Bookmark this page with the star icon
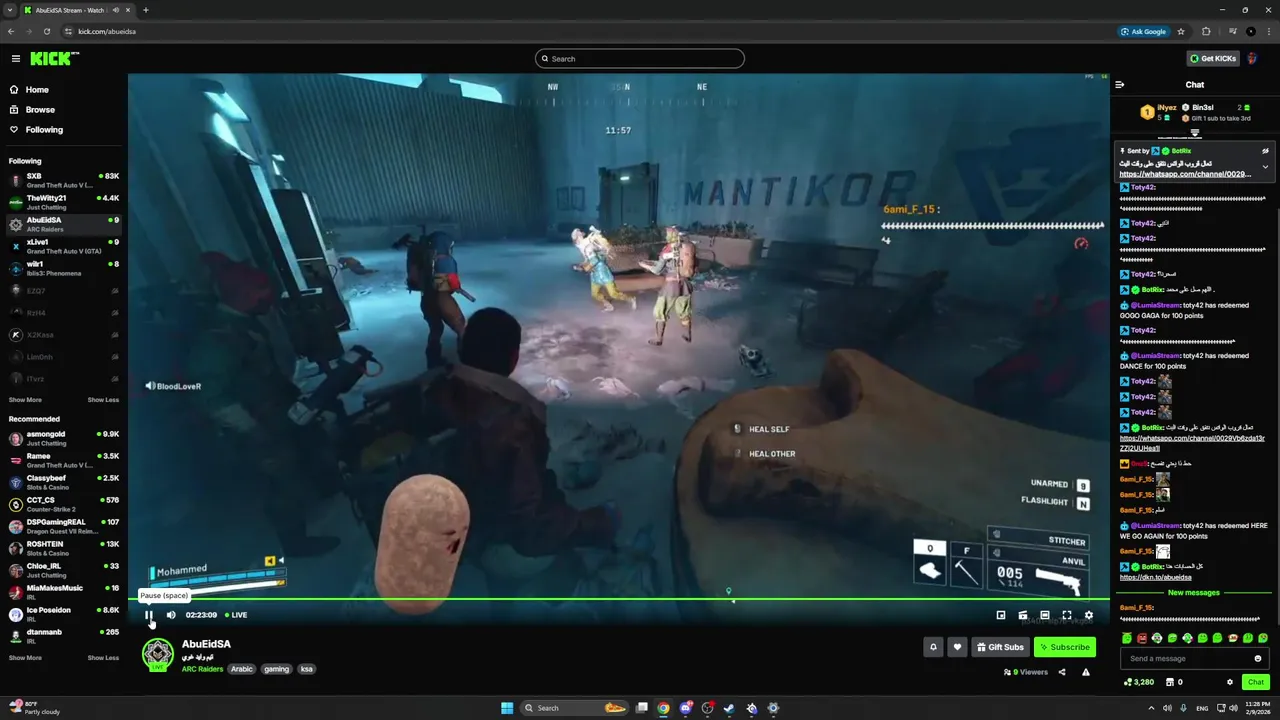The image size is (1280, 720). pos(1181,31)
